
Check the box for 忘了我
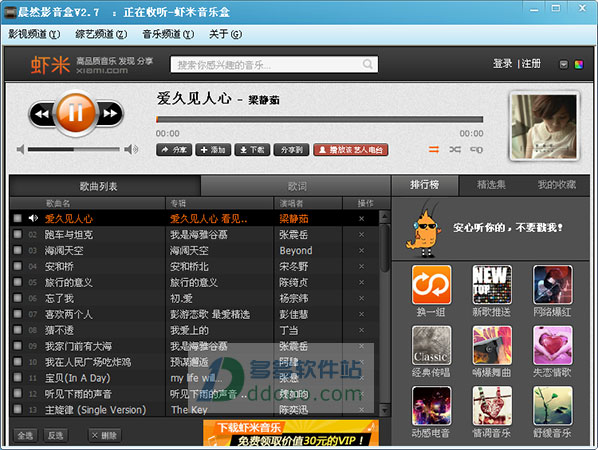18,298
